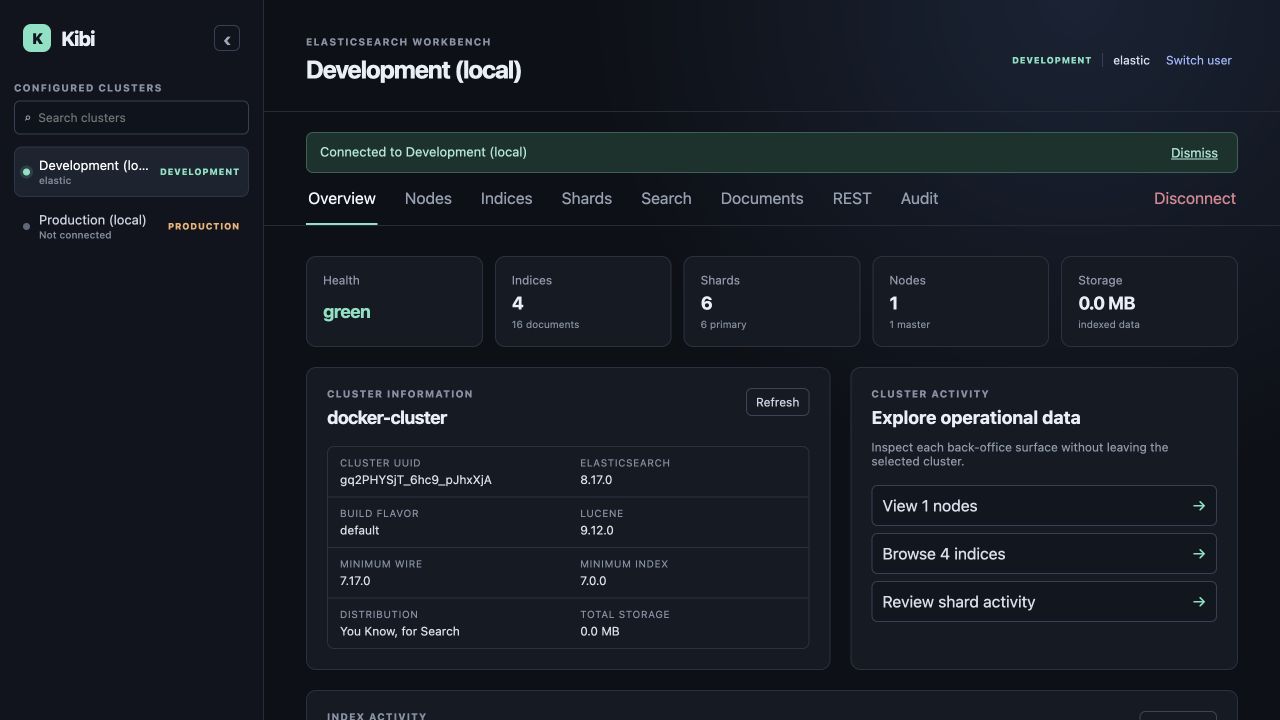The height and width of the screenshot is (720, 1280).
Task: Focus the Search clusters input field
Action: (x=131, y=118)
